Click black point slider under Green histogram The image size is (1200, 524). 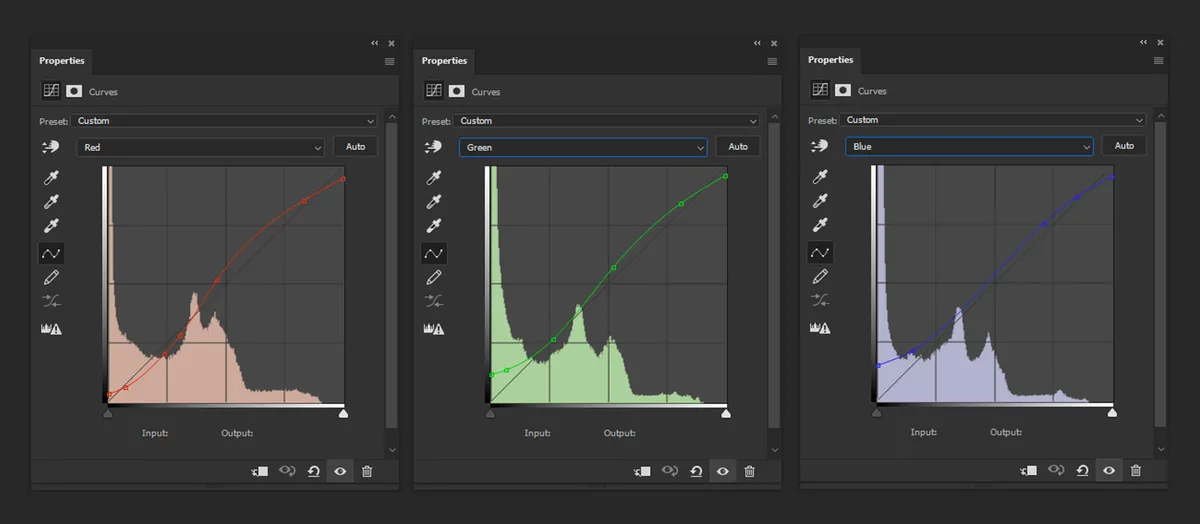pos(490,412)
